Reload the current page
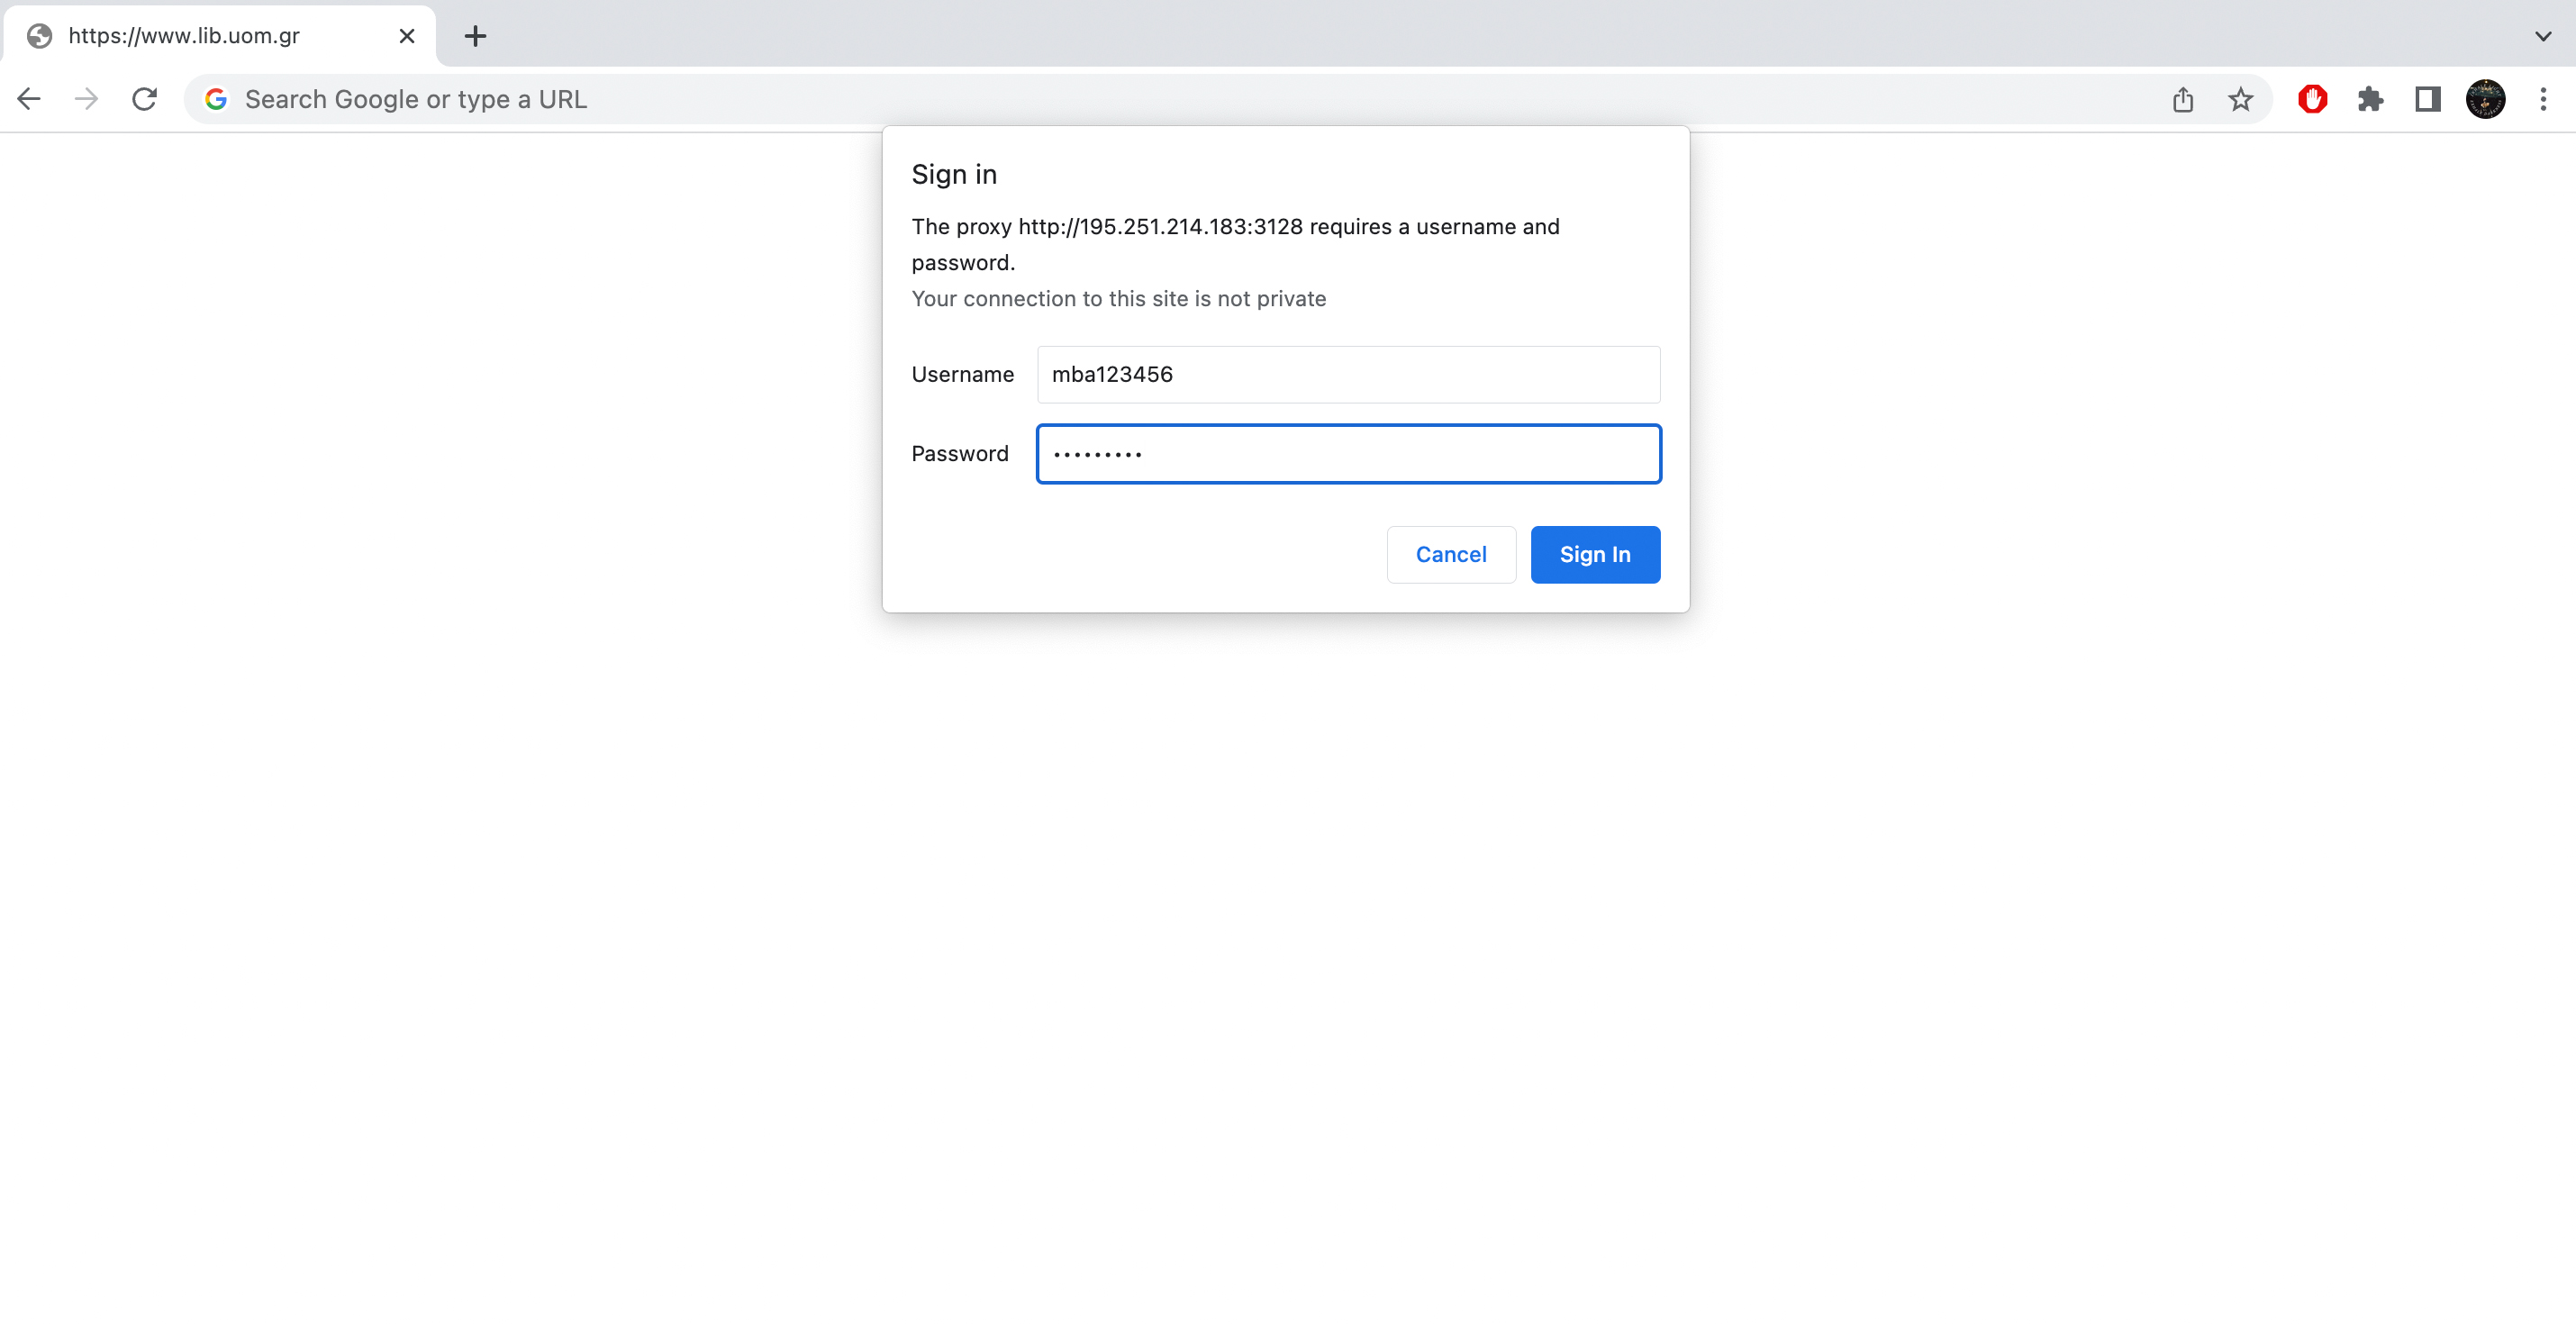The height and width of the screenshot is (1324, 2576). pos(145,99)
